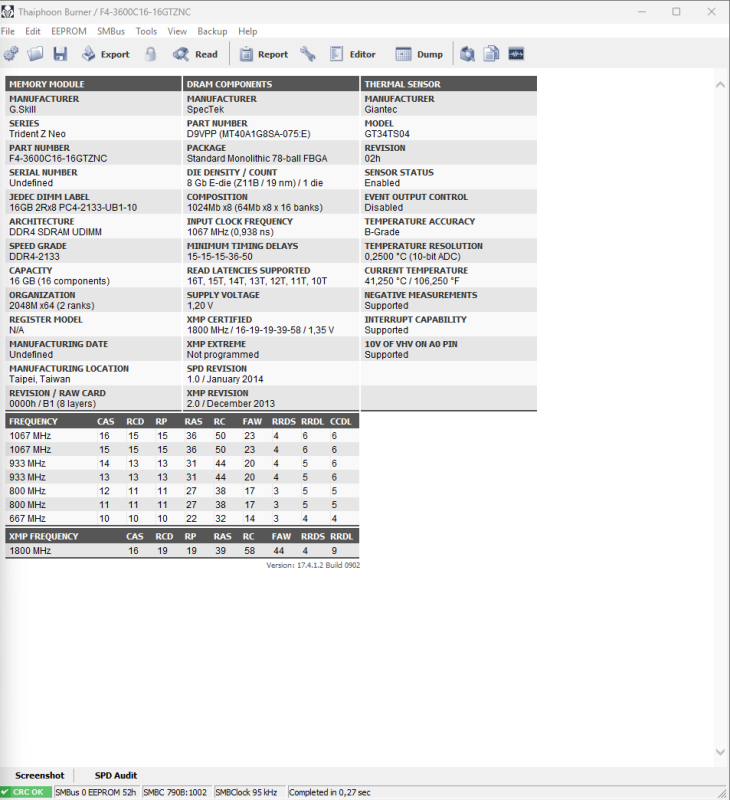This screenshot has width=730, height=800.
Task: Click the Thaiphoon Burner title bar app icon
Action: pos(8,11)
